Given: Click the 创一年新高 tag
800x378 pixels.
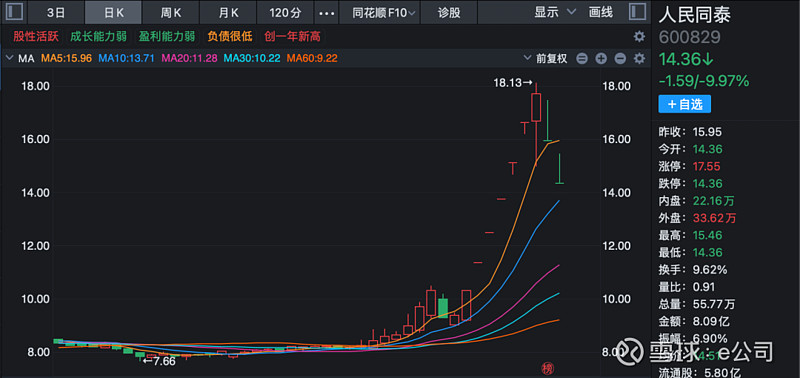Looking at the screenshot, I should click(x=292, y=37).
